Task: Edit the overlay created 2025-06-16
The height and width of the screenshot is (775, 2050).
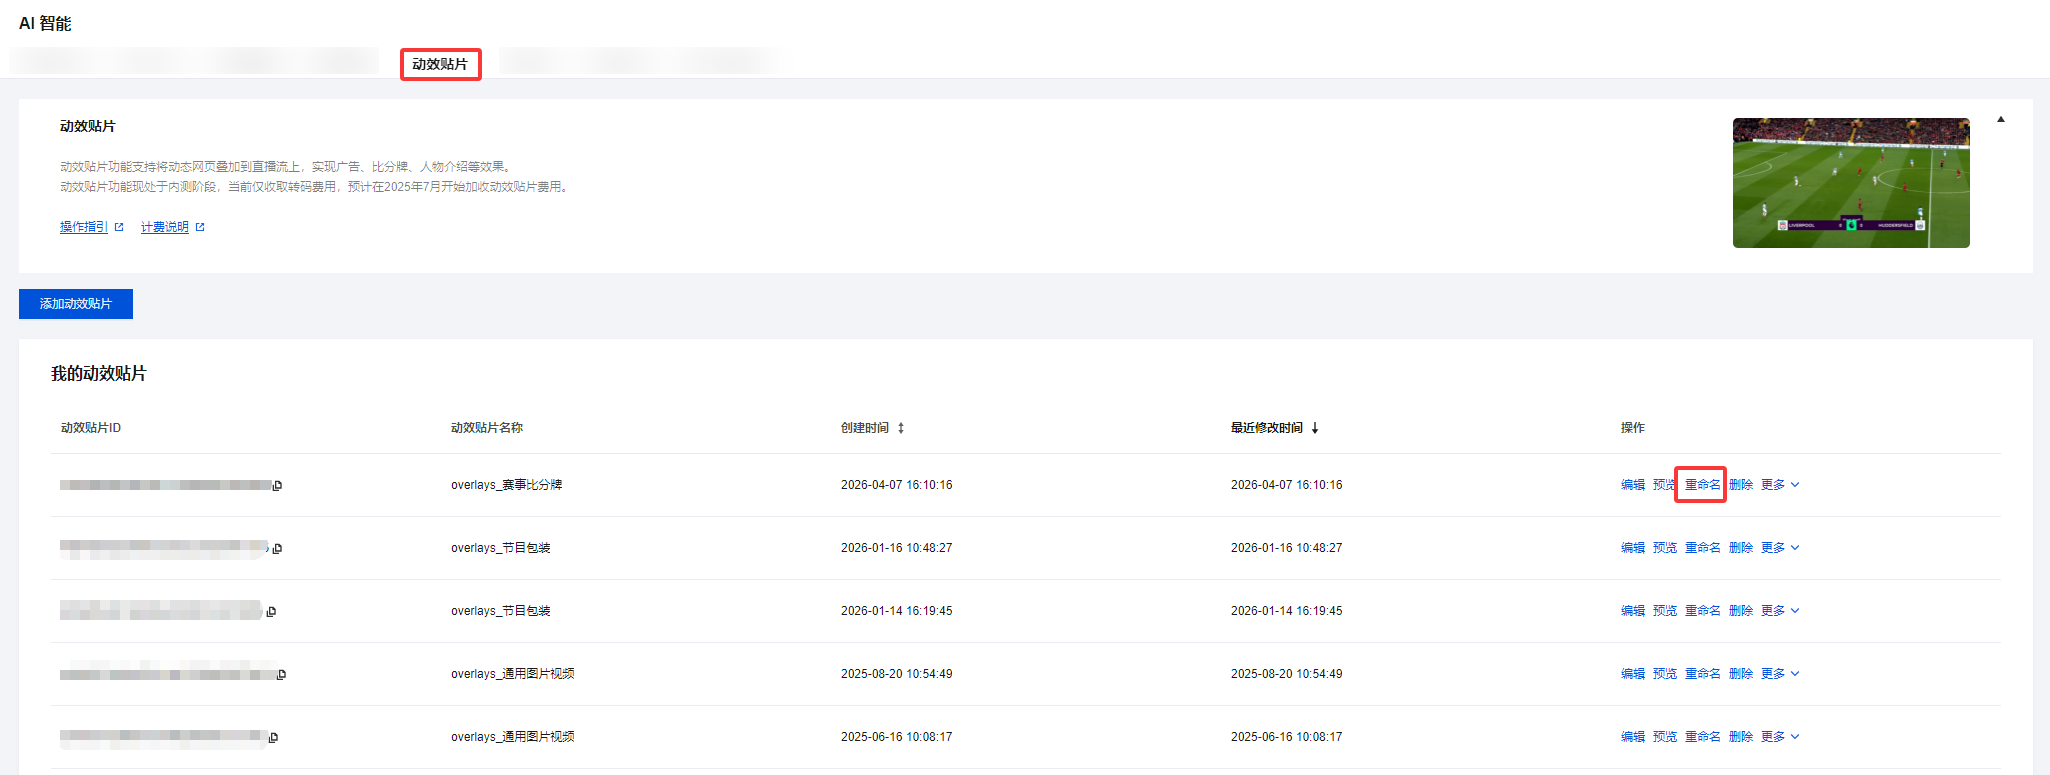Action: [x=1633, y=737]
